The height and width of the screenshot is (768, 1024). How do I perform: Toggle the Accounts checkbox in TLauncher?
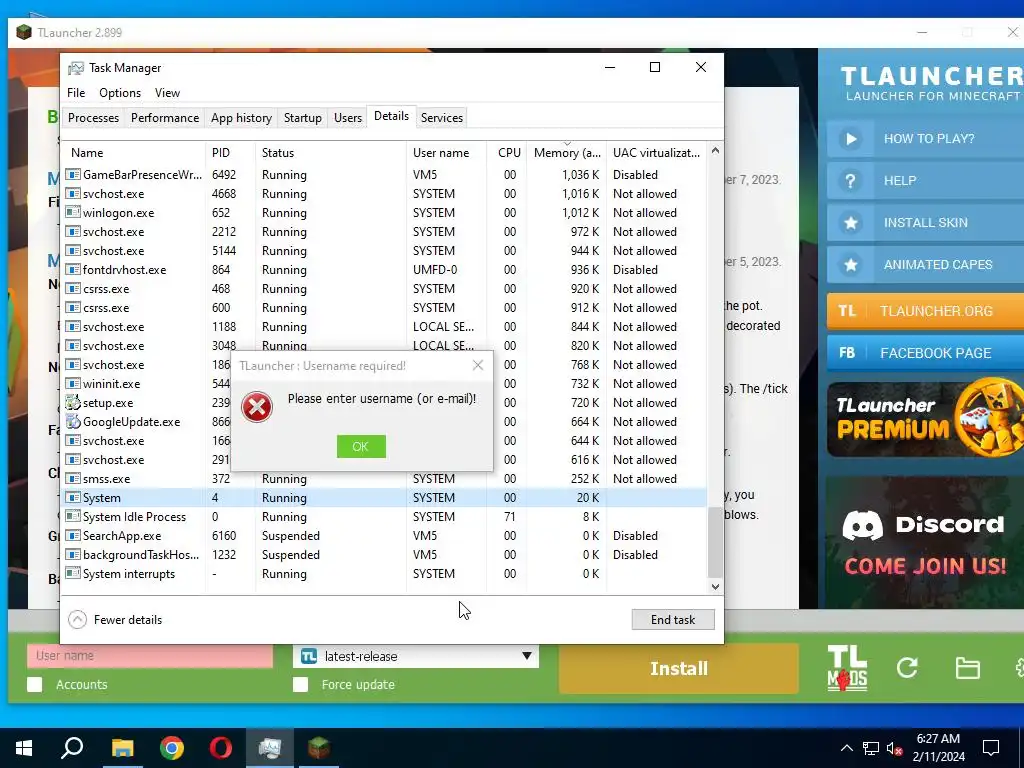[35, 684]
